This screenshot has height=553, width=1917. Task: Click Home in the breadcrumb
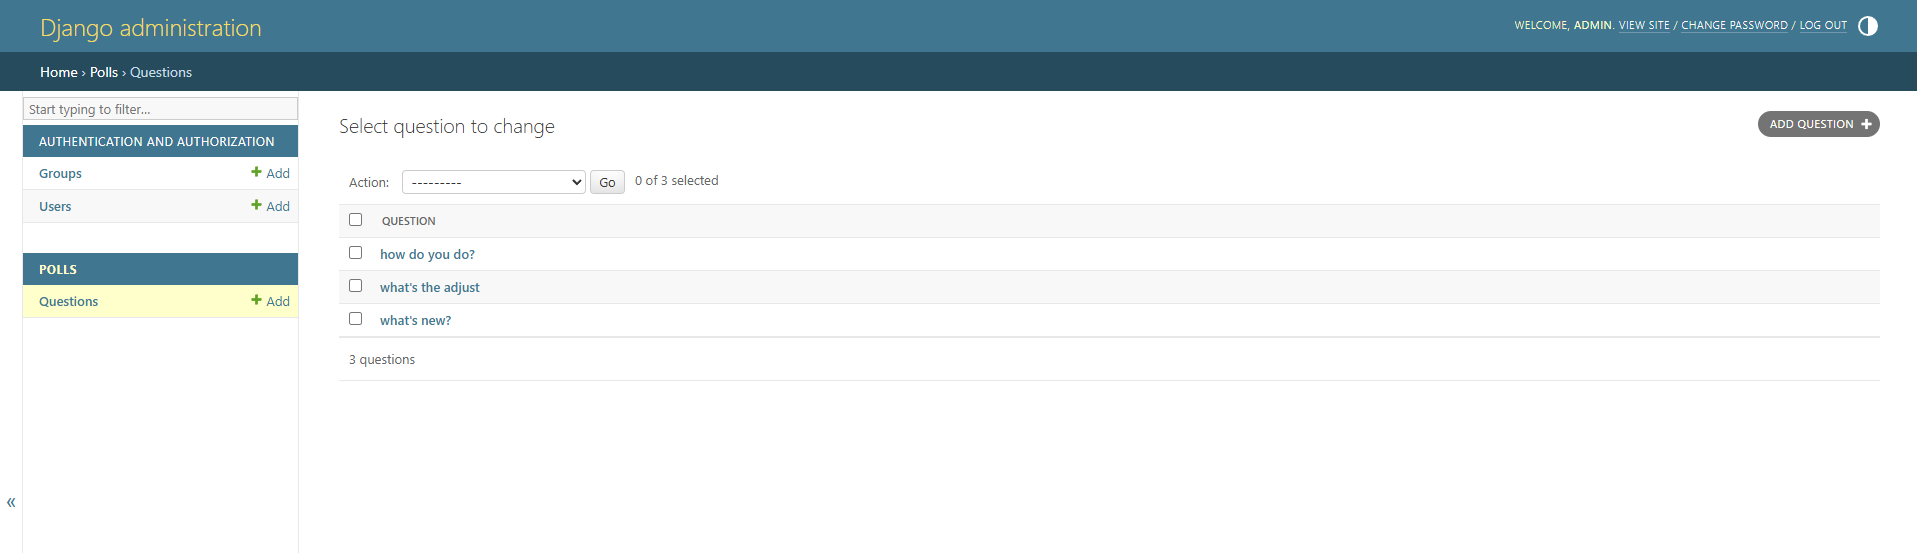click(58, 72)
